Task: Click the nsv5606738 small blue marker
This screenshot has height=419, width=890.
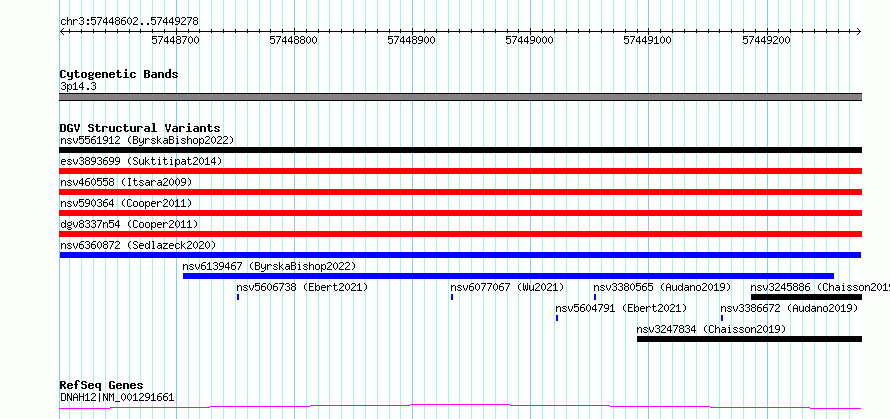Action: click(238, 297)
